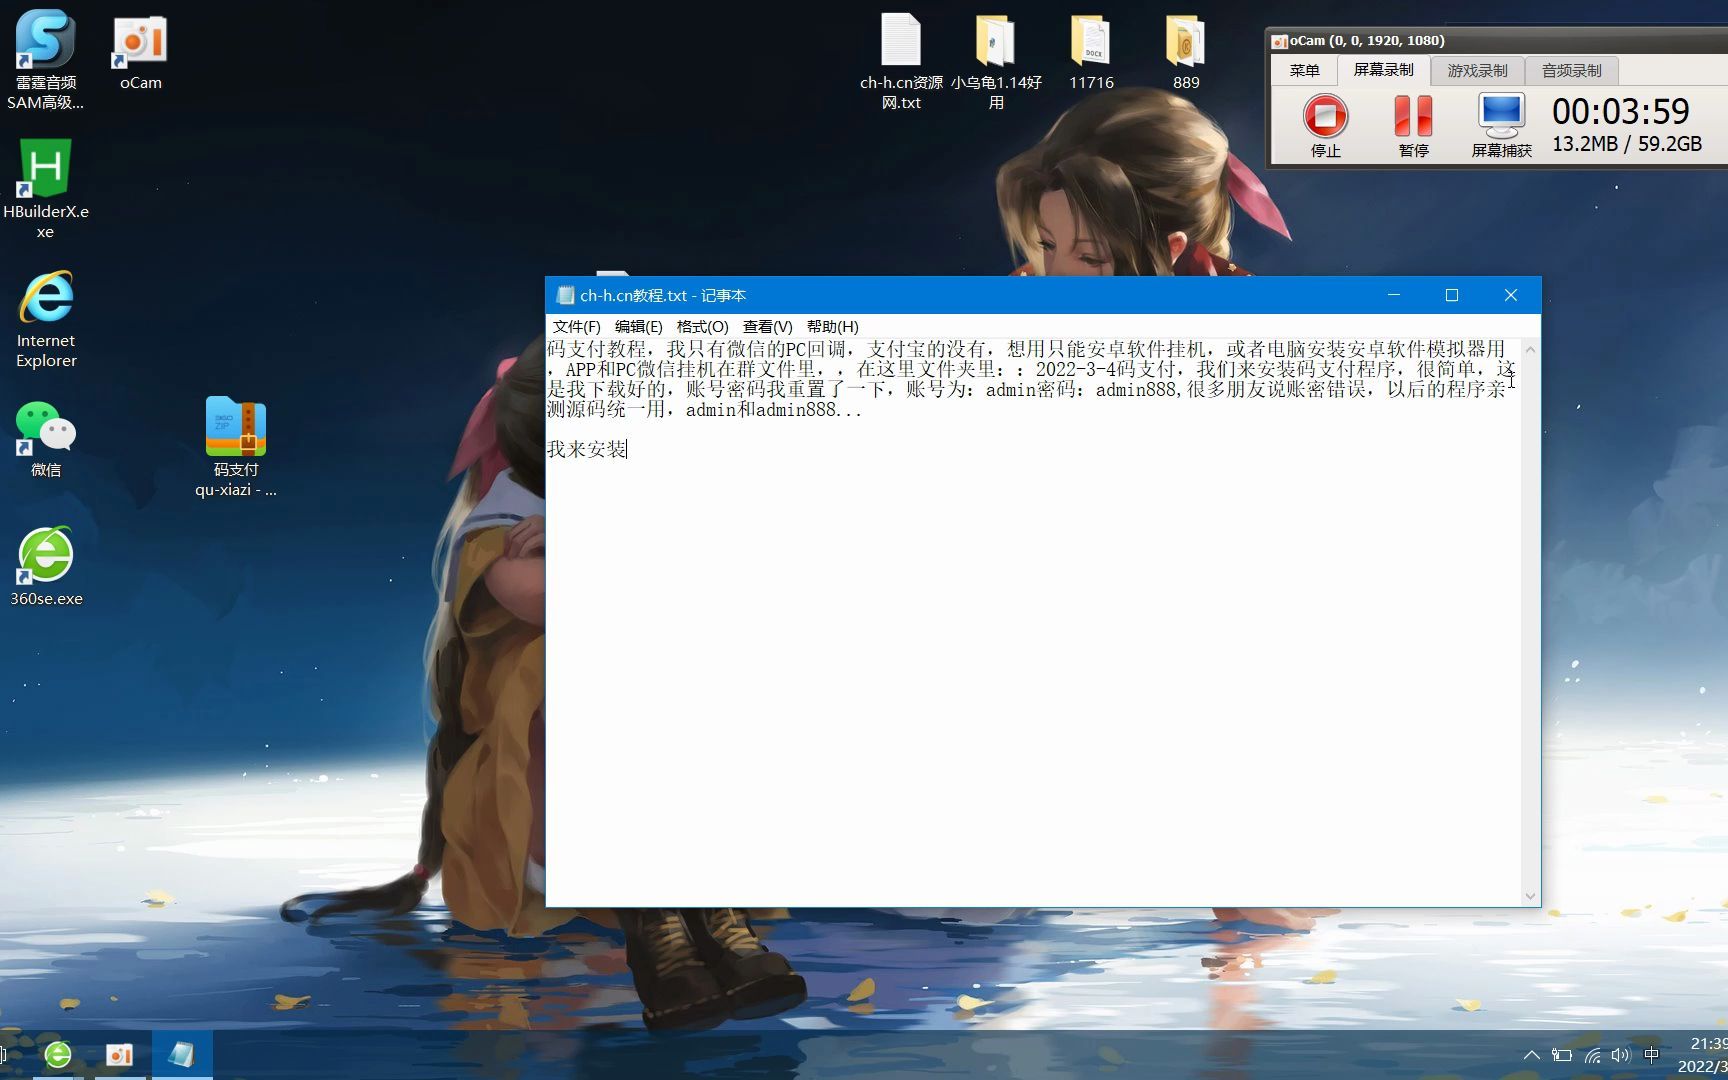Click the oCam title bar icon
The height and width of the screenshot is (1080, 1728).
coord(1279,41)
